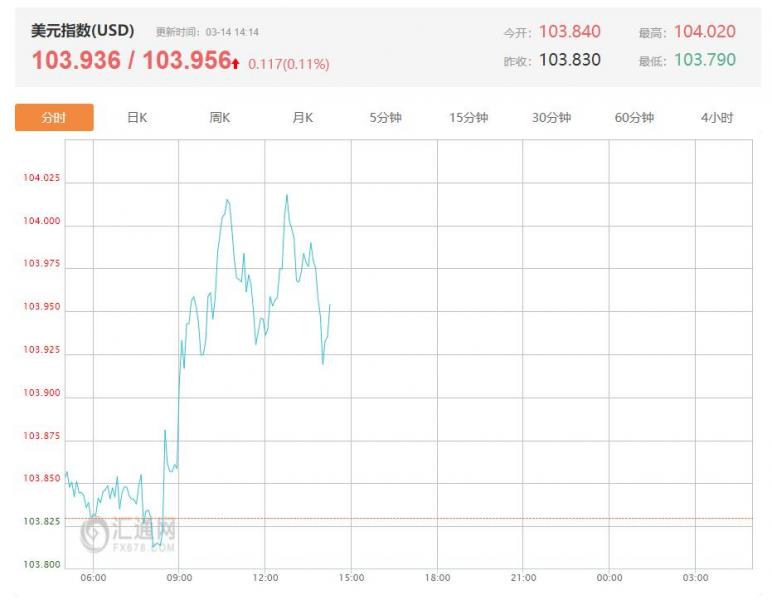This screenshot has width=772, height=600.
Task: Open the 4小时 interval tab
Action: pyautogui.click(x=716, y=117)
